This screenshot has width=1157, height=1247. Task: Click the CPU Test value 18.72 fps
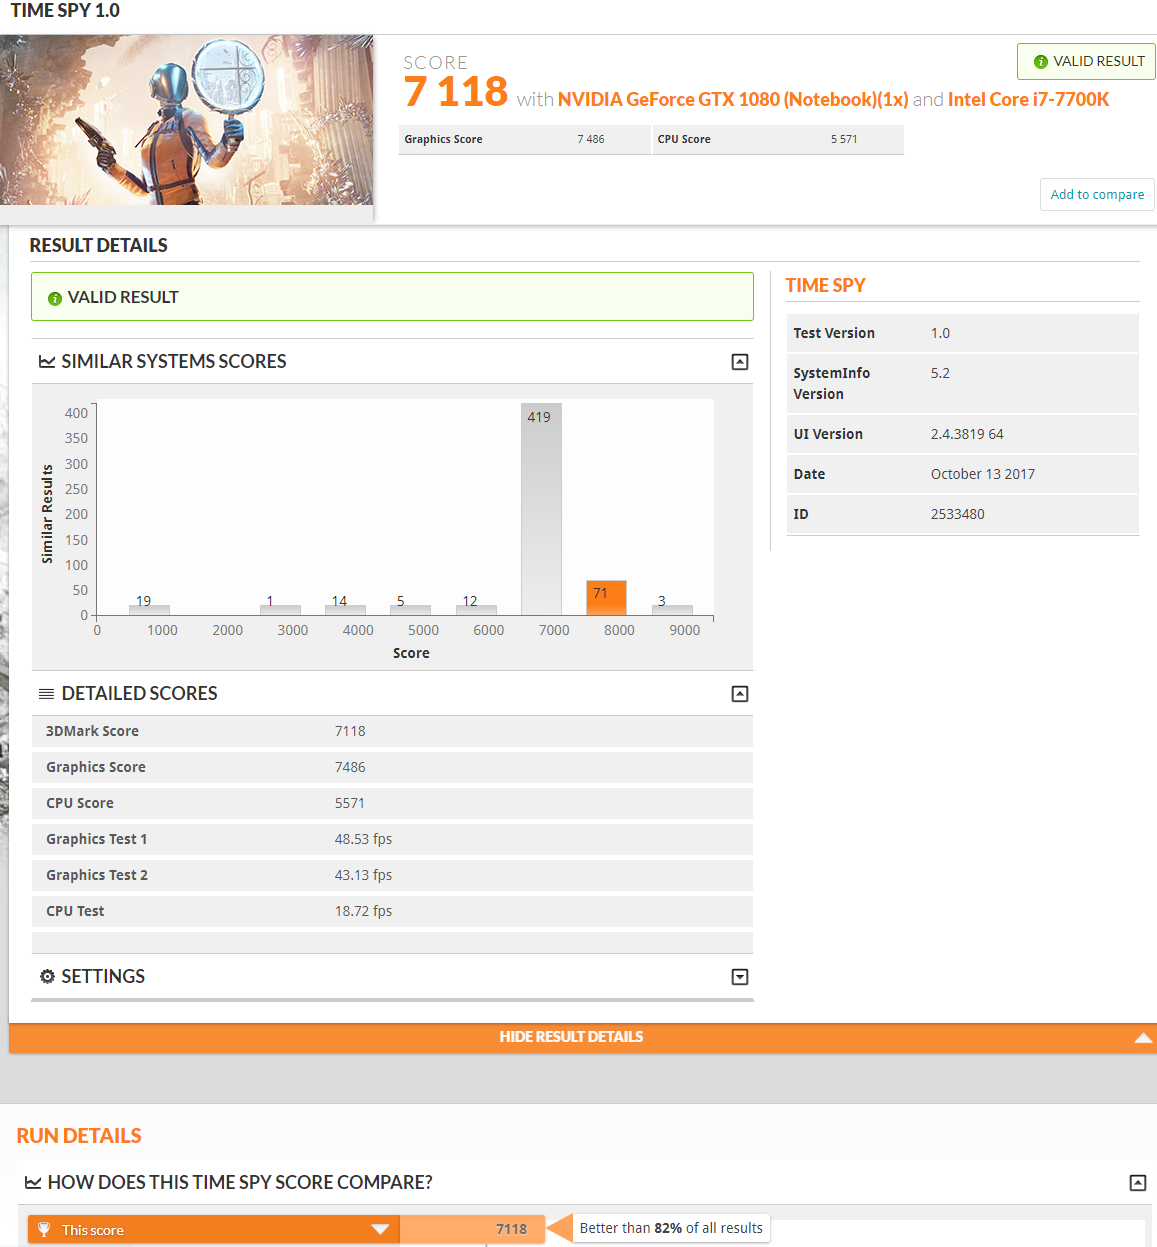[x=363, y=911]
